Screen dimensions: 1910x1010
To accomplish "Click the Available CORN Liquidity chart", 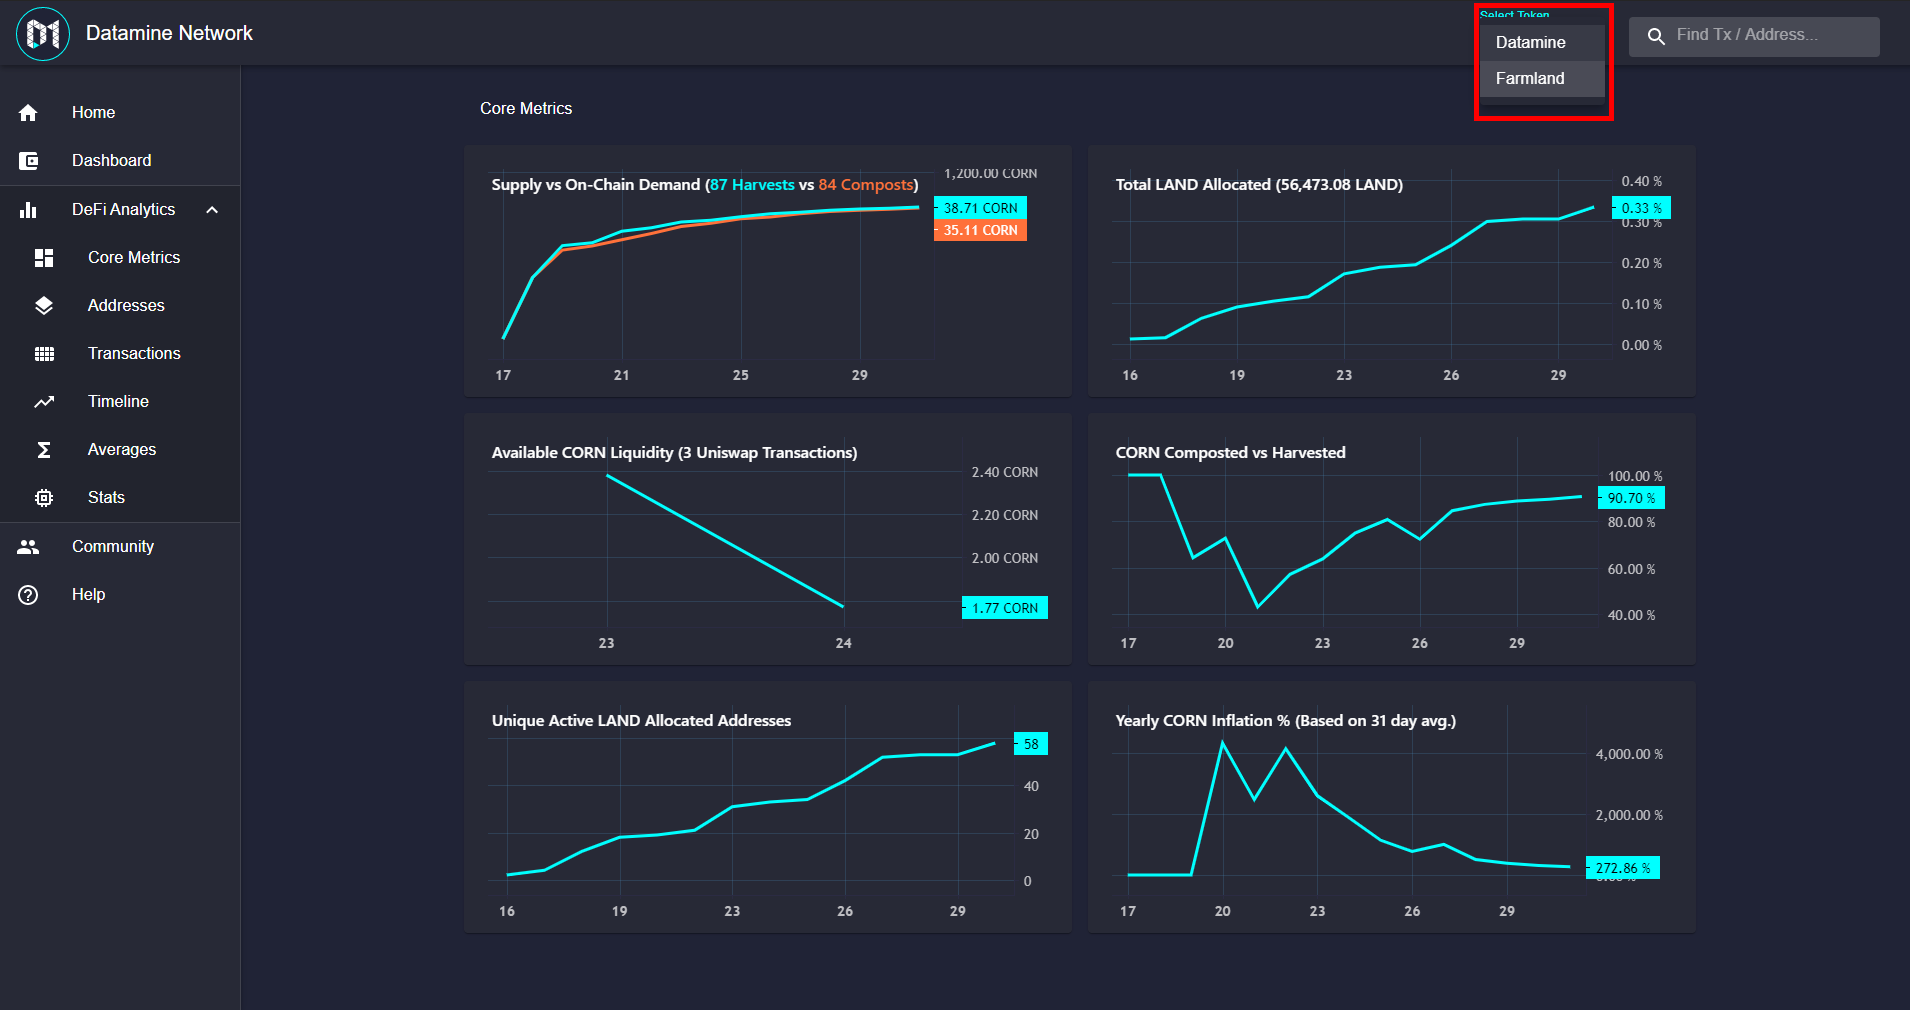I will [768, 539].
